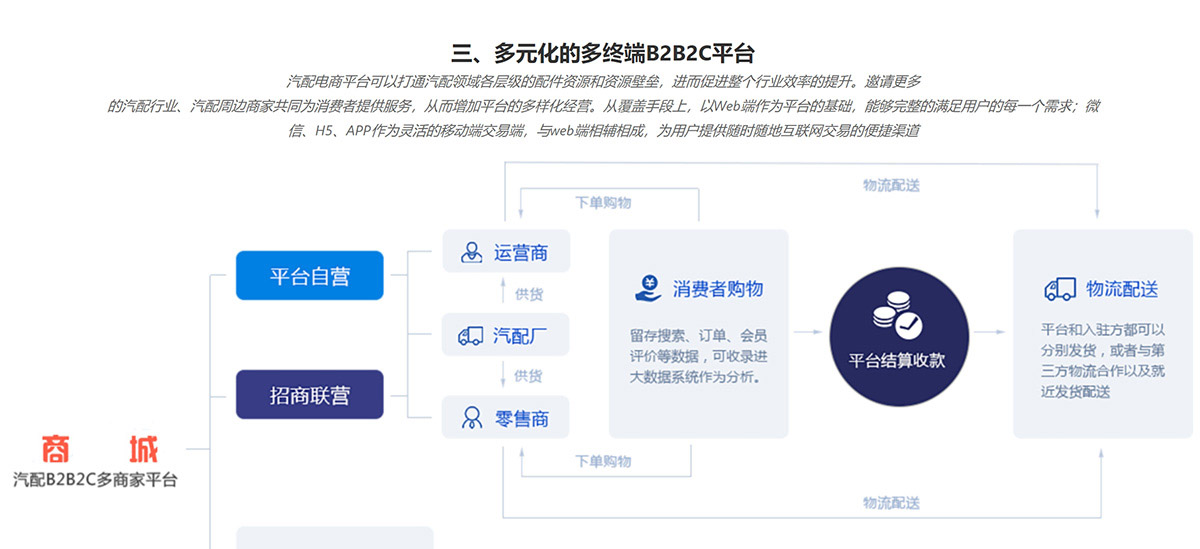Click the heading 三、多元化的多终端B2B2C平台

(602, 53)
